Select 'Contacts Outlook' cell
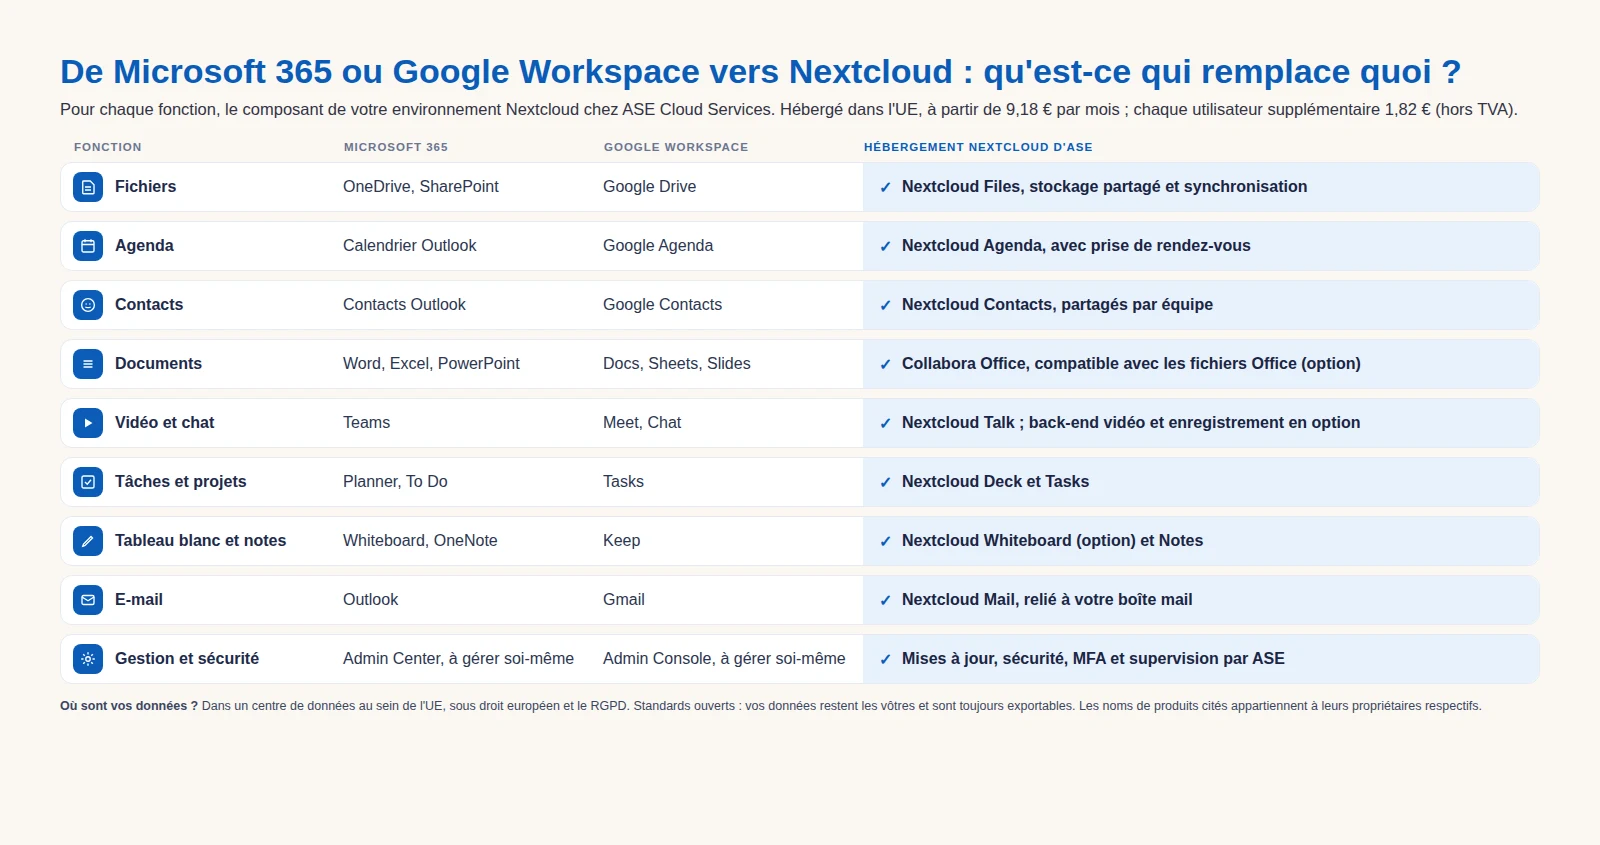Image resolution: width=1600 pixels, height=845 pixels. tap(404, 305)
